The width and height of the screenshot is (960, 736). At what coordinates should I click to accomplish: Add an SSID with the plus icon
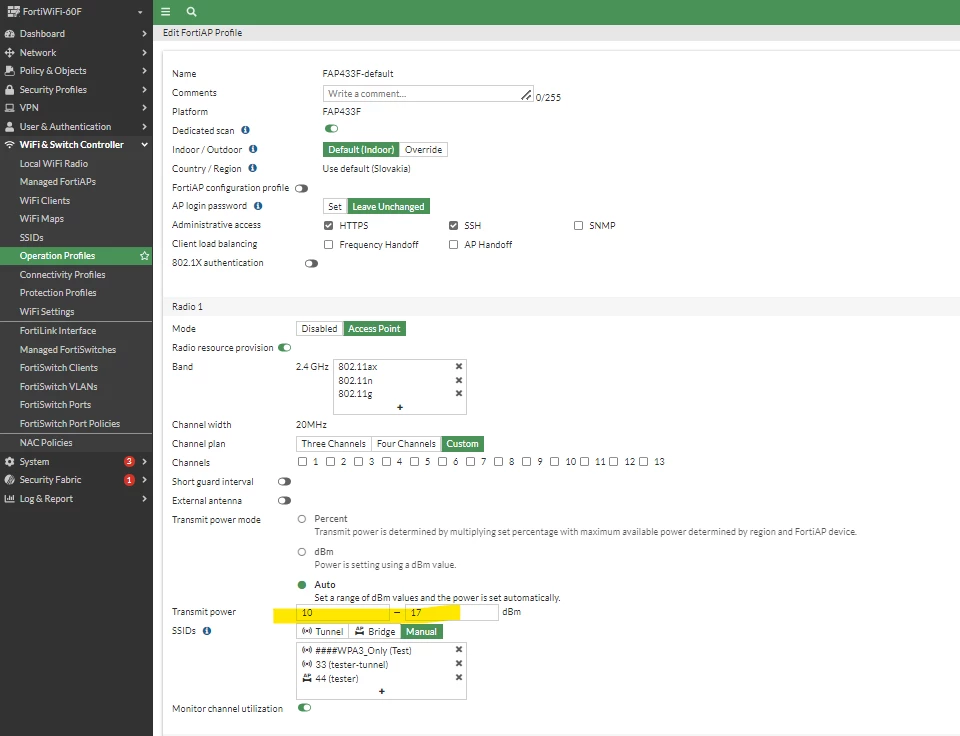coord(381,691)
